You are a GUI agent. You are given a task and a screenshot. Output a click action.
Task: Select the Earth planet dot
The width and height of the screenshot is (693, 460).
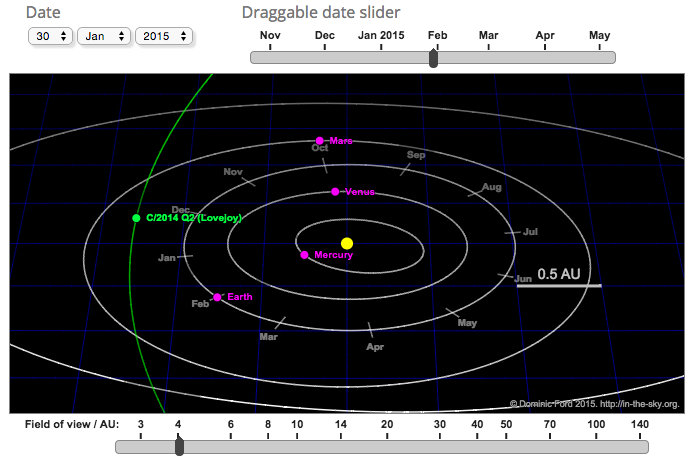coord(217,297)
